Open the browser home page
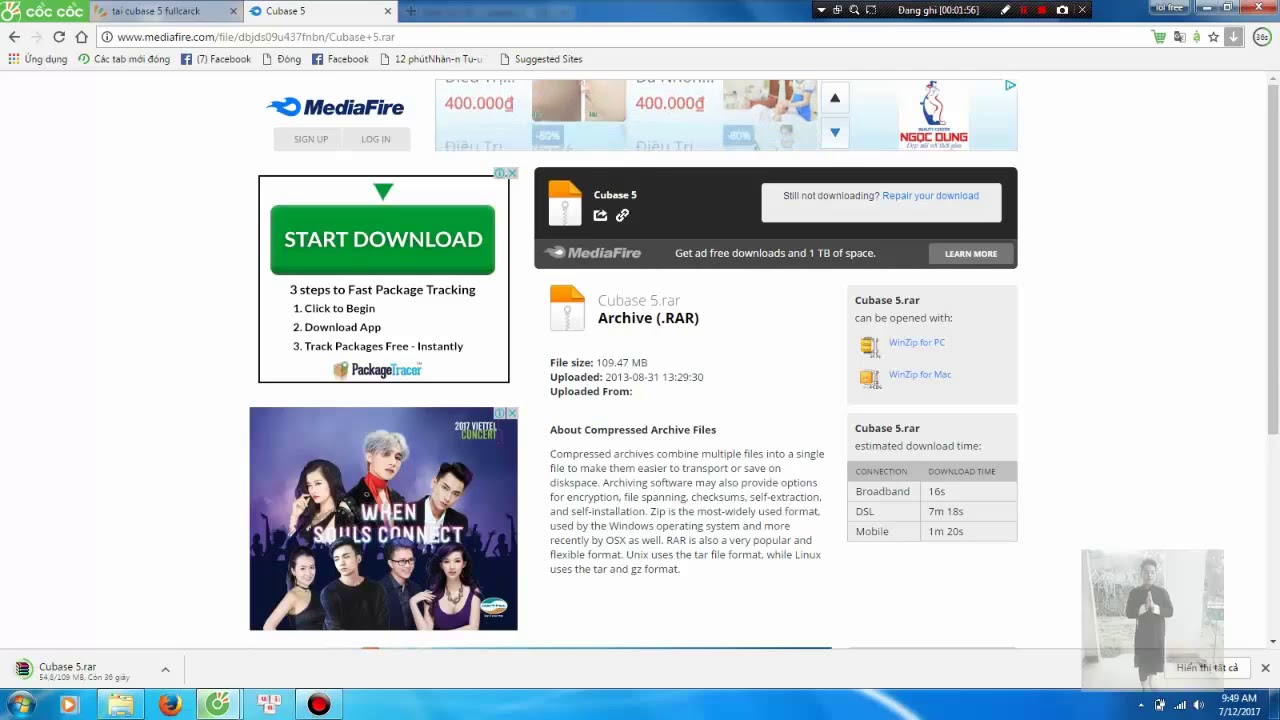 coord(82,37)
